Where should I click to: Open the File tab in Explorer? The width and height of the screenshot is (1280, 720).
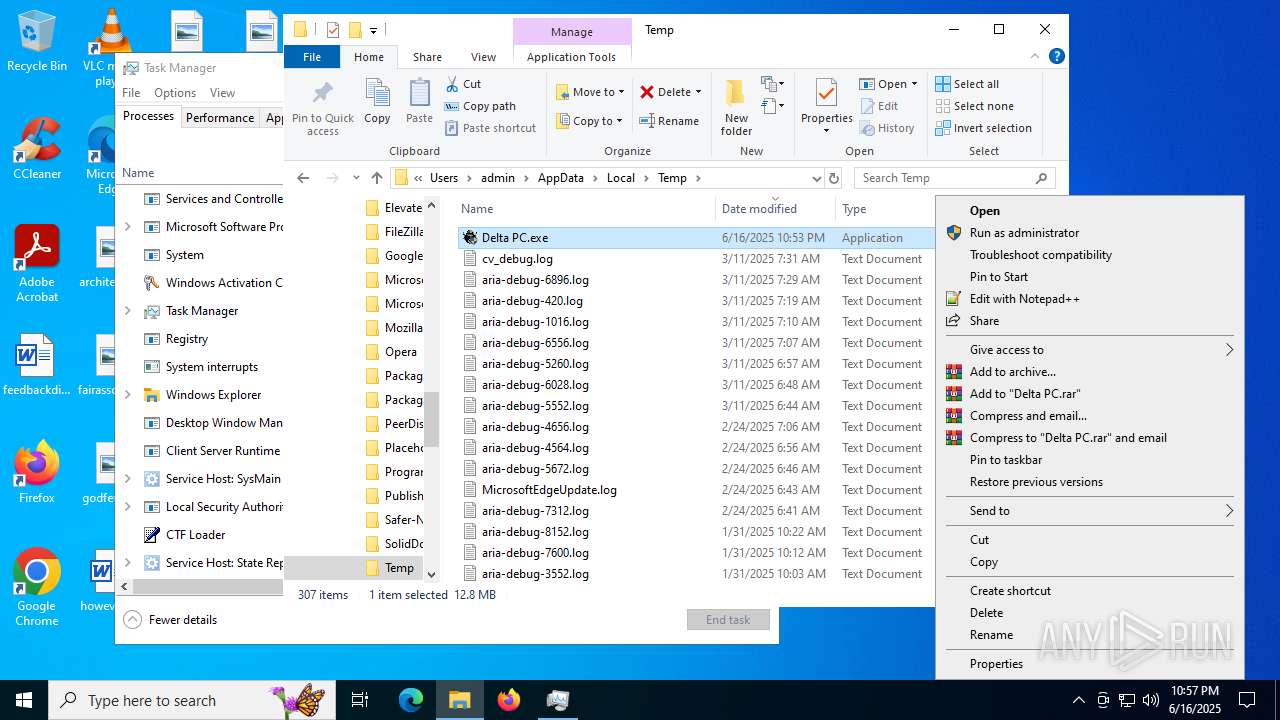[x=312, y=57]
